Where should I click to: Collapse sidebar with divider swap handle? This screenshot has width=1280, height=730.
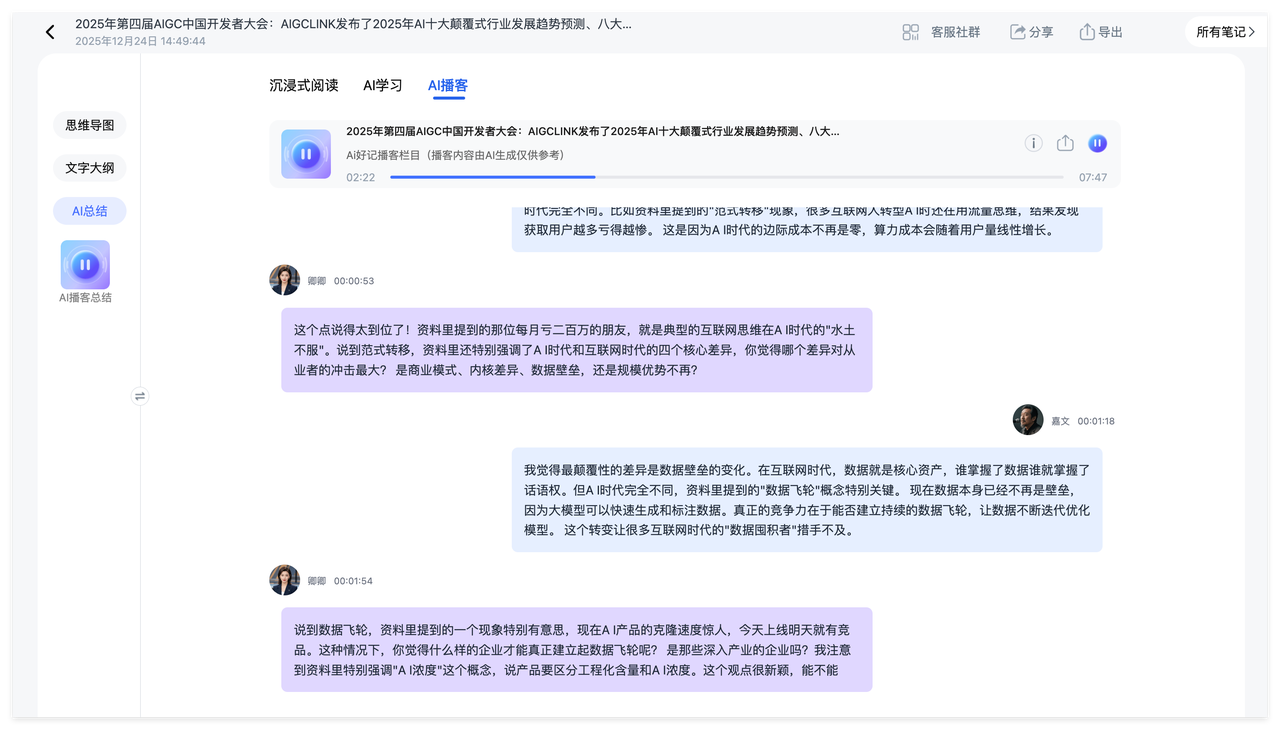point(140,396)
